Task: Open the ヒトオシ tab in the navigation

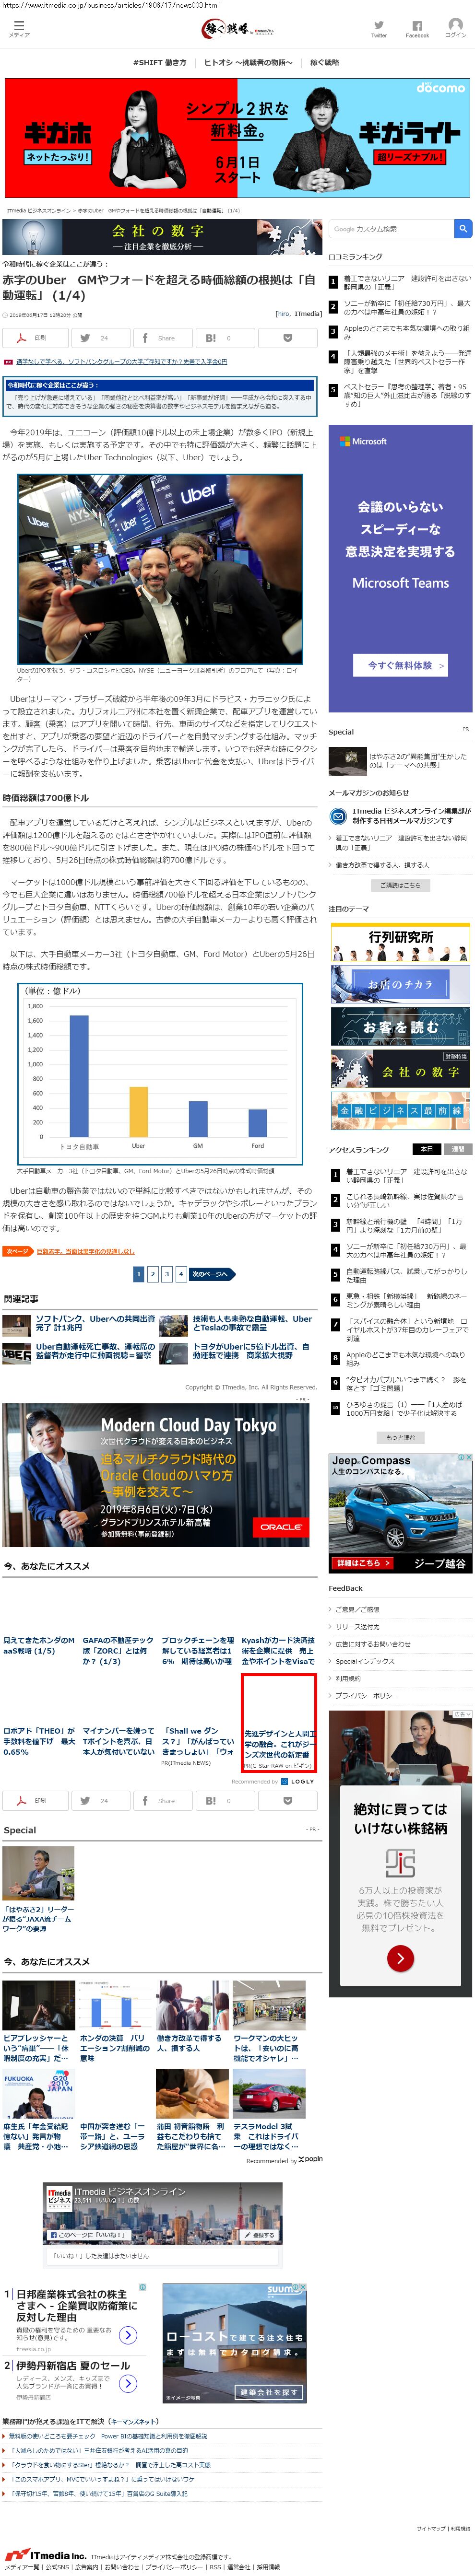Action: coord(248,62)
